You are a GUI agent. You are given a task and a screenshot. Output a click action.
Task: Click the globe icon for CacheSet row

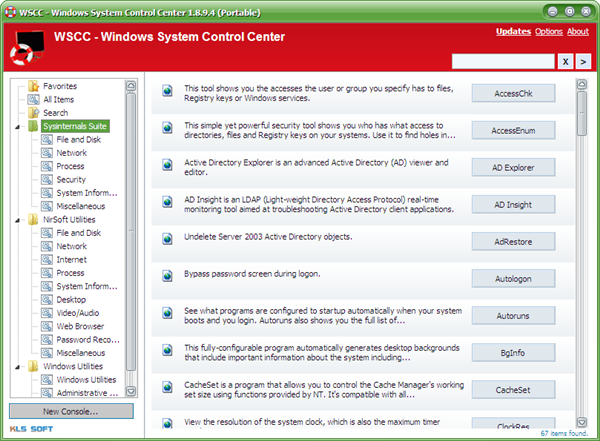click(168, 387)
